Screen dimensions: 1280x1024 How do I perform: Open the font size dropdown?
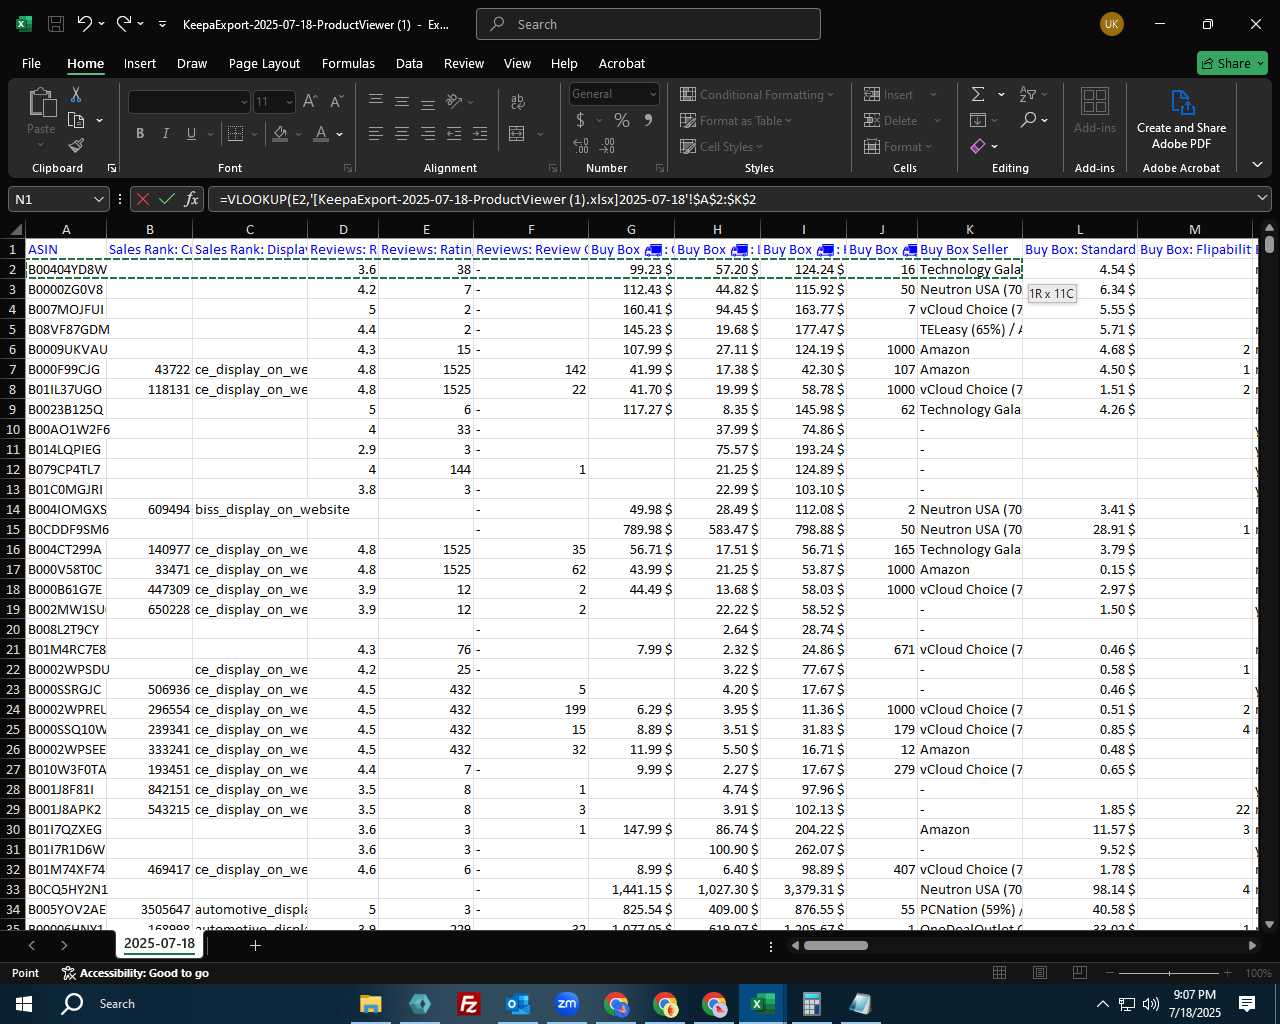pyautogui.click(x=289, y=101)
